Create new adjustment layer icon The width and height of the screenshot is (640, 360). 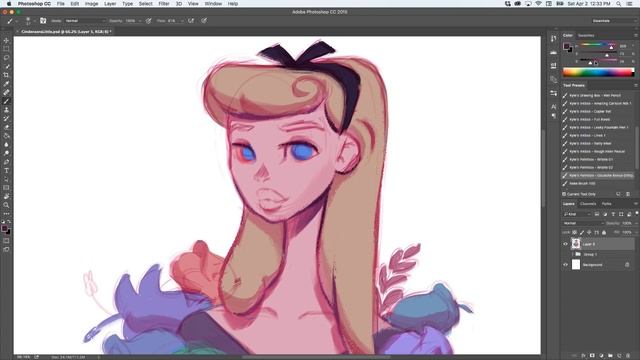tap(601, 356)
